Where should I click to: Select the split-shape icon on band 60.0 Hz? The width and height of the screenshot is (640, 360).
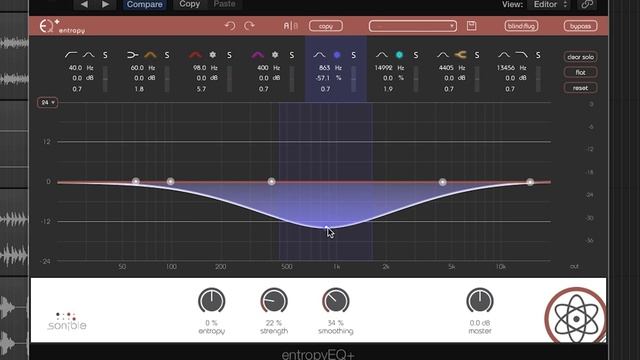coord(133,55)
